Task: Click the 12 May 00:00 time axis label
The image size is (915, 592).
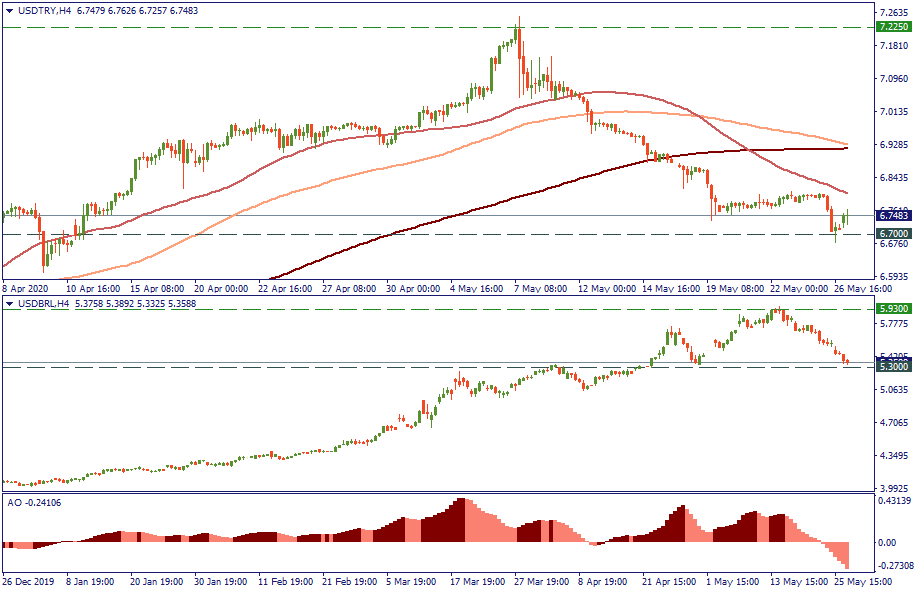Action: click(608, 285)
